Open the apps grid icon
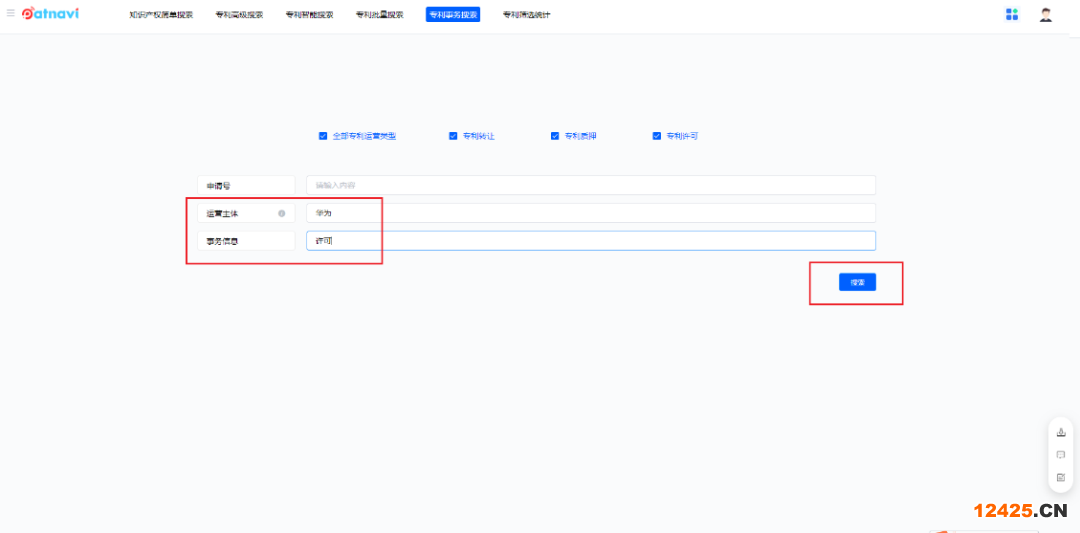This screenshot has width=1080, height=533. click(x=1012, y=14)
